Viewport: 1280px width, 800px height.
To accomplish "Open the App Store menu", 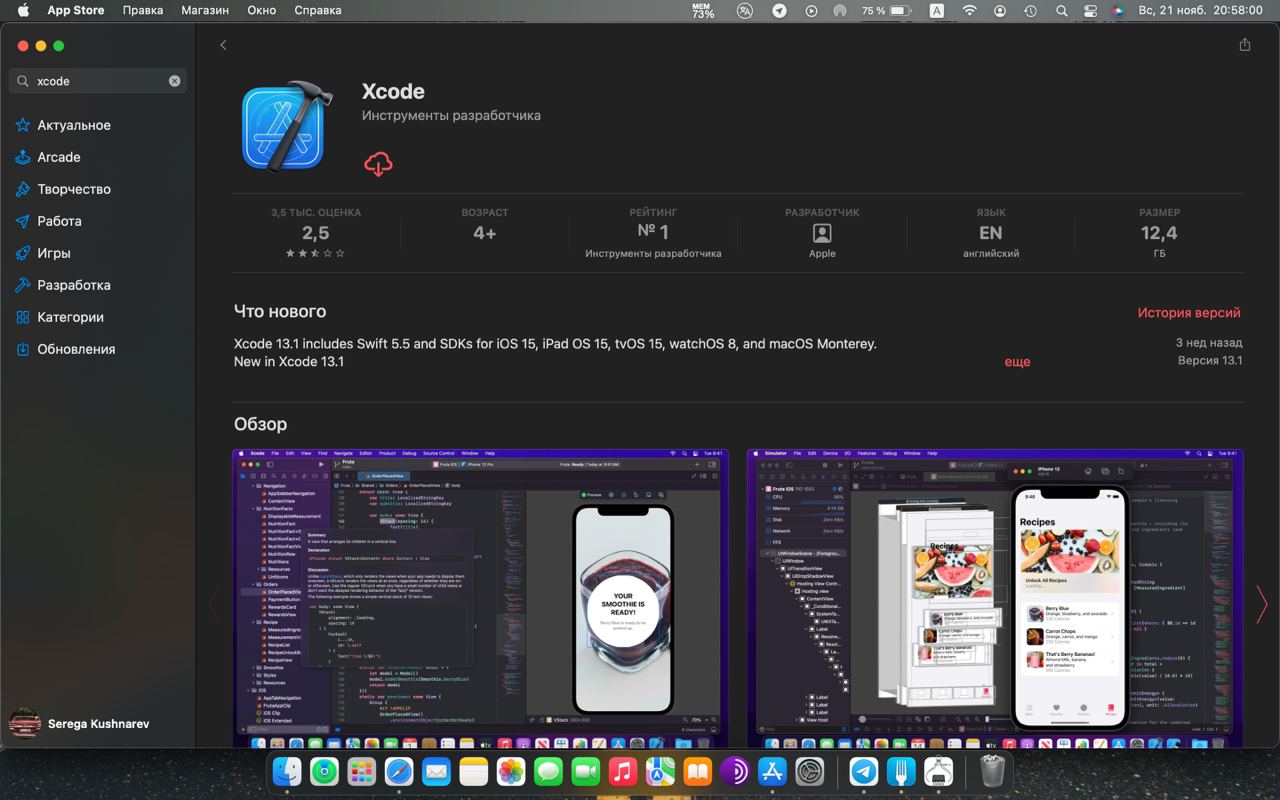I will point(76,10).
